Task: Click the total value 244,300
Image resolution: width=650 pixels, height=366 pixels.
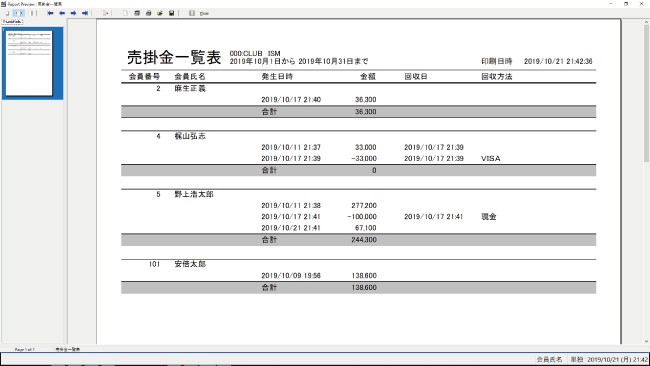Action: click(x=364, y=240)
